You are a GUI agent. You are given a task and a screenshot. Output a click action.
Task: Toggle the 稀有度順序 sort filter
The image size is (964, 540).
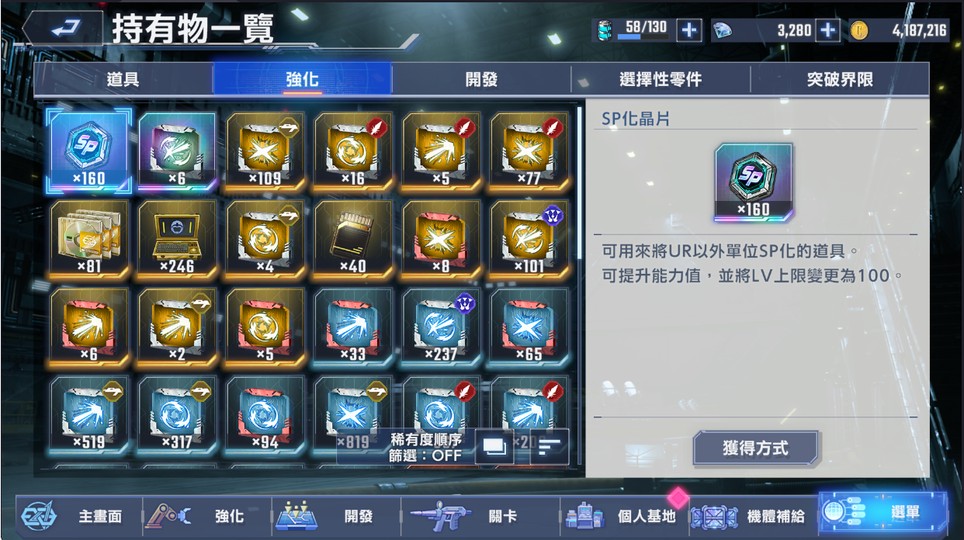click(x=425, y=448)
